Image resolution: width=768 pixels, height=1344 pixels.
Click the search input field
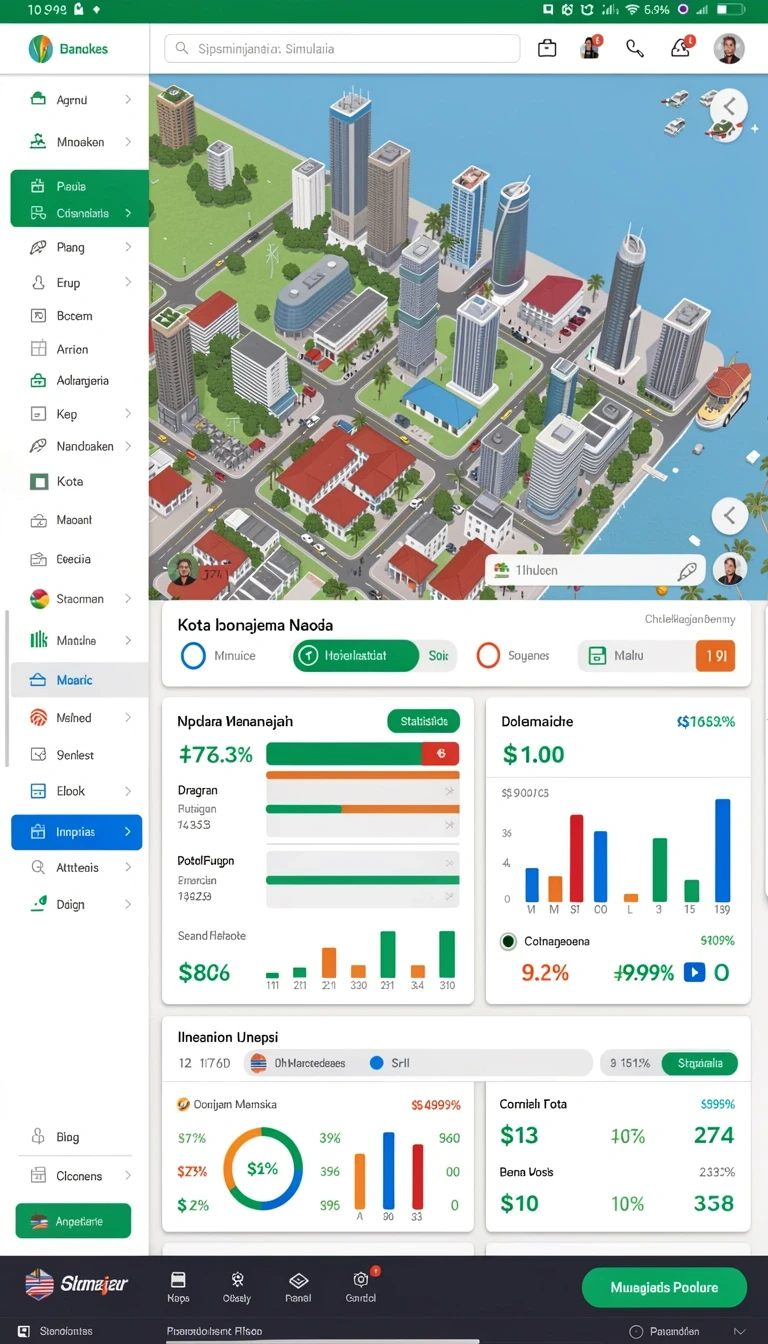[x=342, y=48]
